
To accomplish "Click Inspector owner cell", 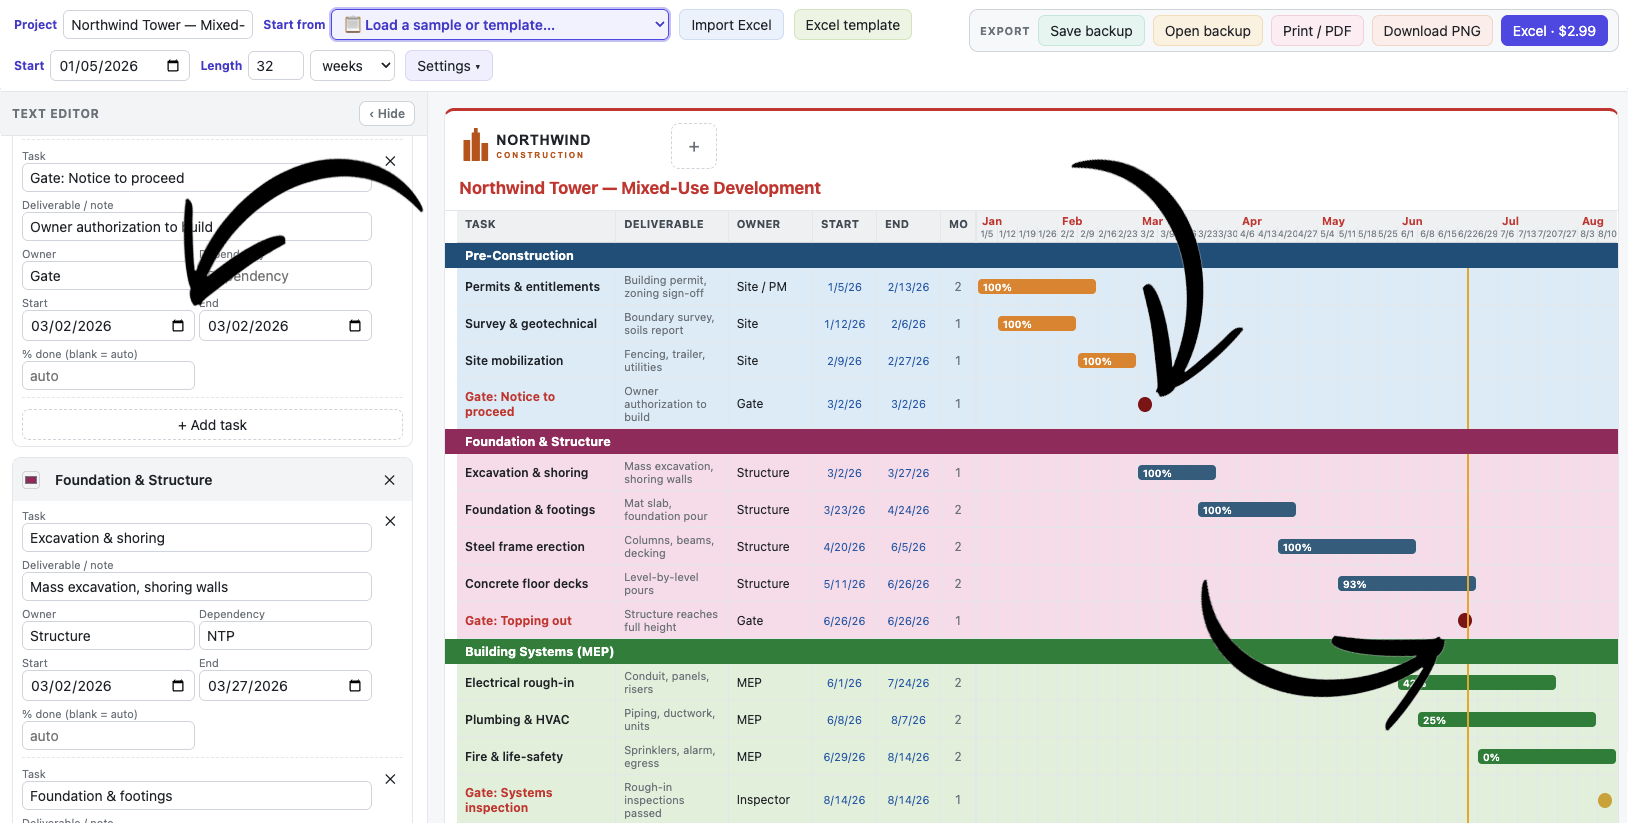I will (763, 800).
